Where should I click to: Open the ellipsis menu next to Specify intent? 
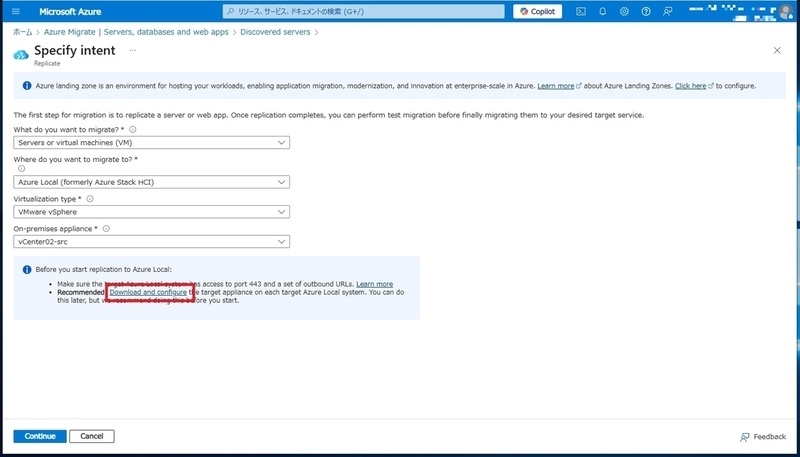(133, 50)
